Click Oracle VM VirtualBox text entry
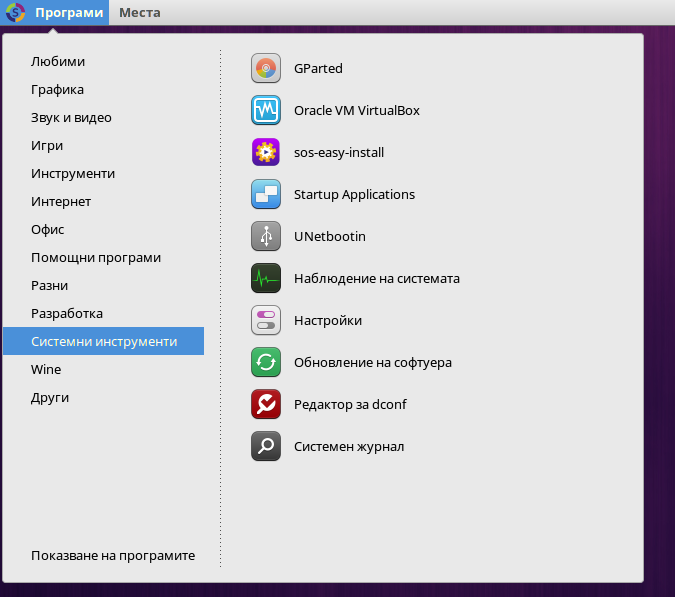Viewport: 675px width, 597px height. (356, 111)
